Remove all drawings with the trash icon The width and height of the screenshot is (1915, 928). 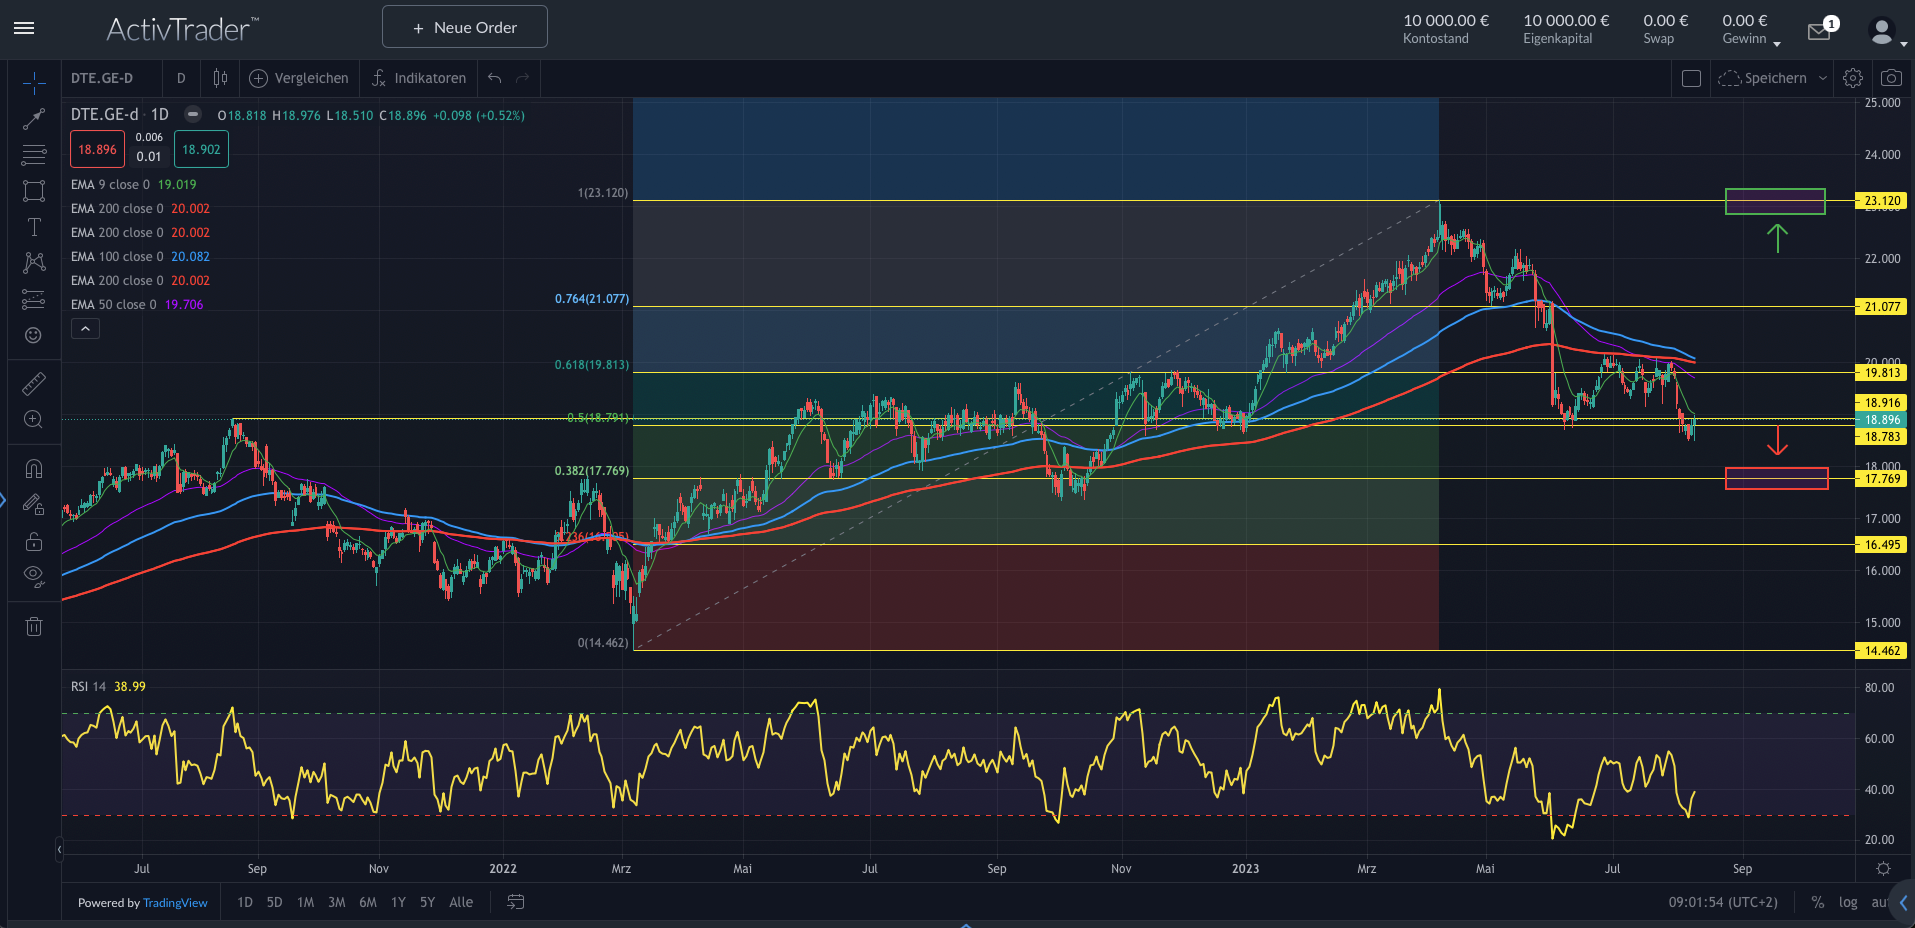coord(33,626)
